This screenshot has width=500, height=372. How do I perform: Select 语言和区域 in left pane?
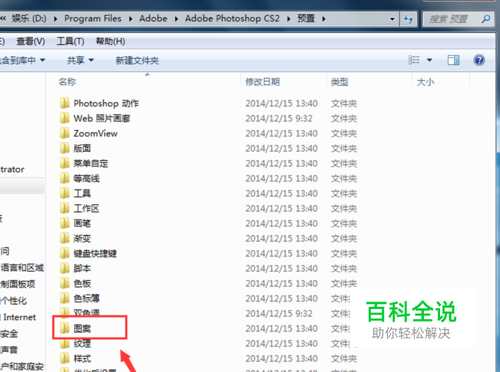[22, 267]
